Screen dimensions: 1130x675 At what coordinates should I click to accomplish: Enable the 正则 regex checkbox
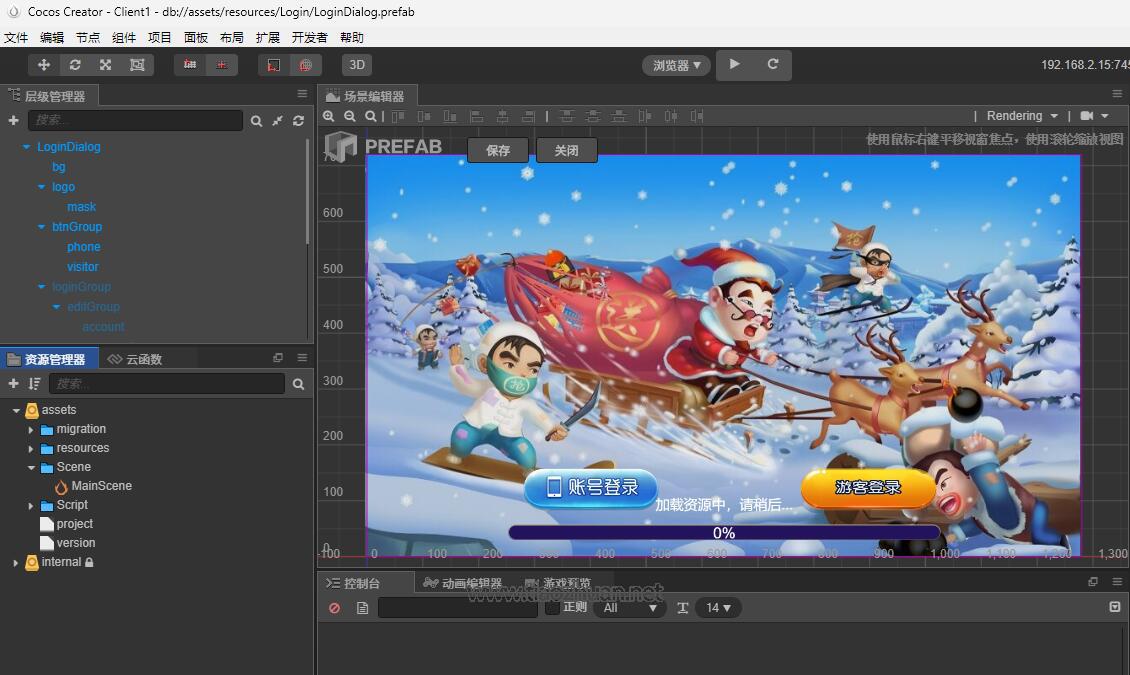click(x=553, y=608)
